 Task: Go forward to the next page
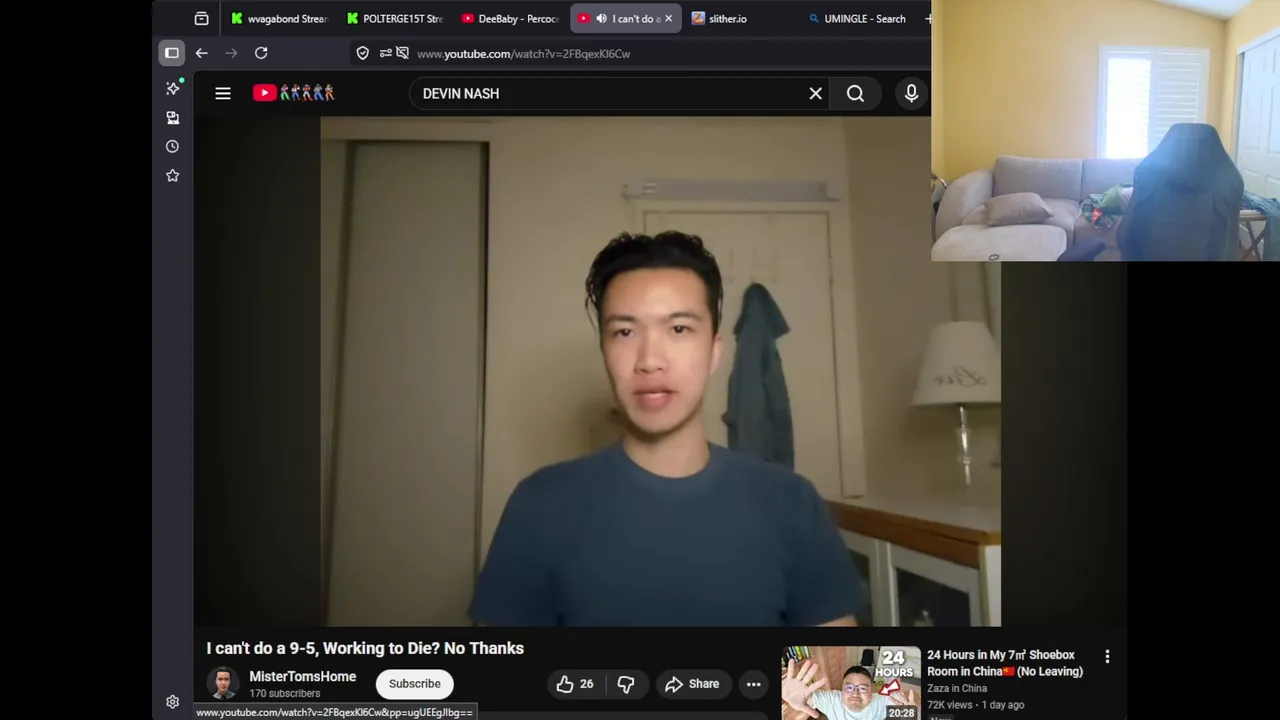(x=231, y=53)
